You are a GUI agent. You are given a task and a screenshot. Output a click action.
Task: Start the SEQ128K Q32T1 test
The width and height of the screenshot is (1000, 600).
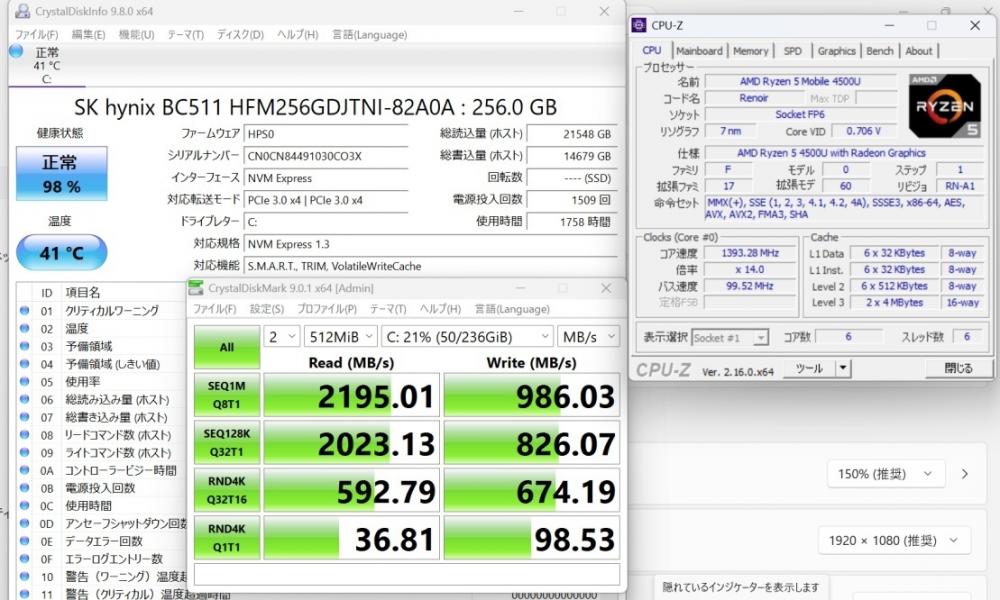(226, 443)
